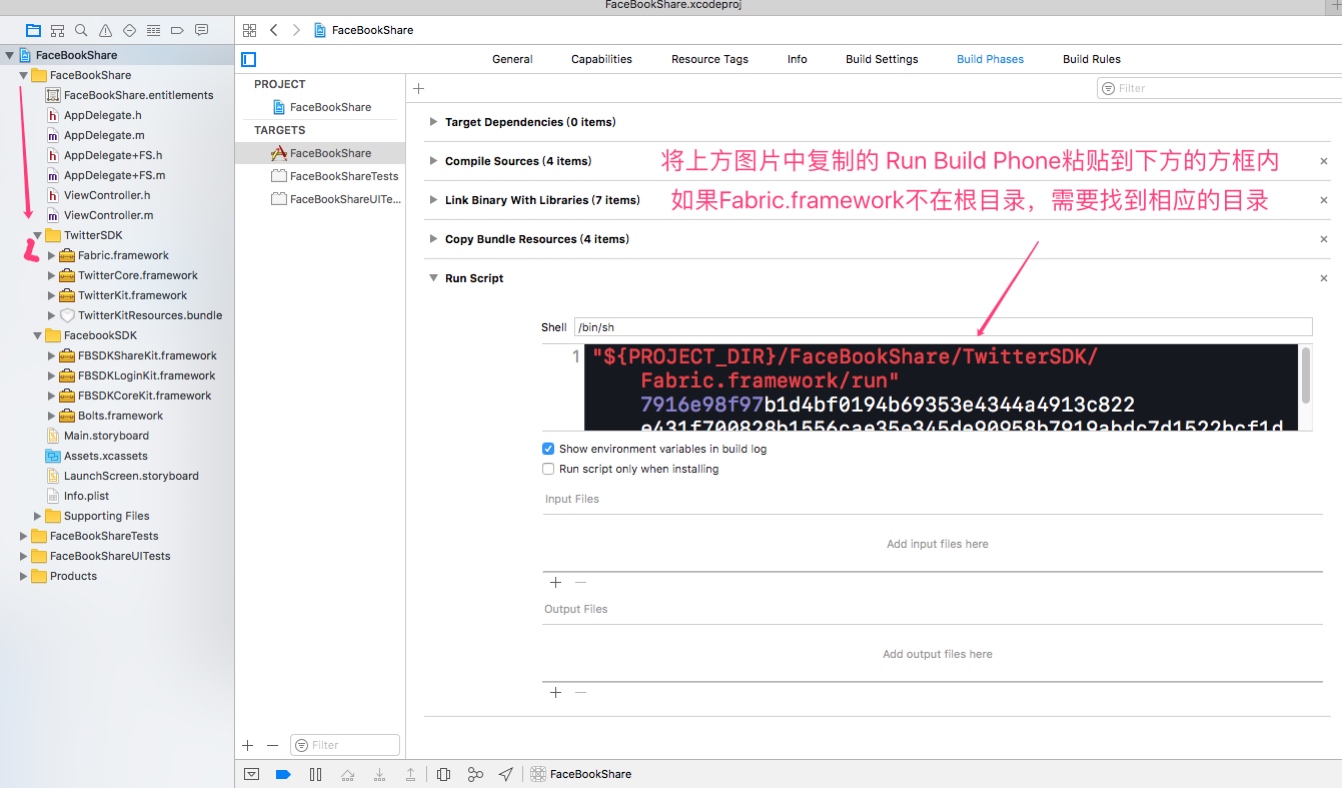1342x788 pixels.
Task: Click the related items grid icon
Action: click(249, 30)
